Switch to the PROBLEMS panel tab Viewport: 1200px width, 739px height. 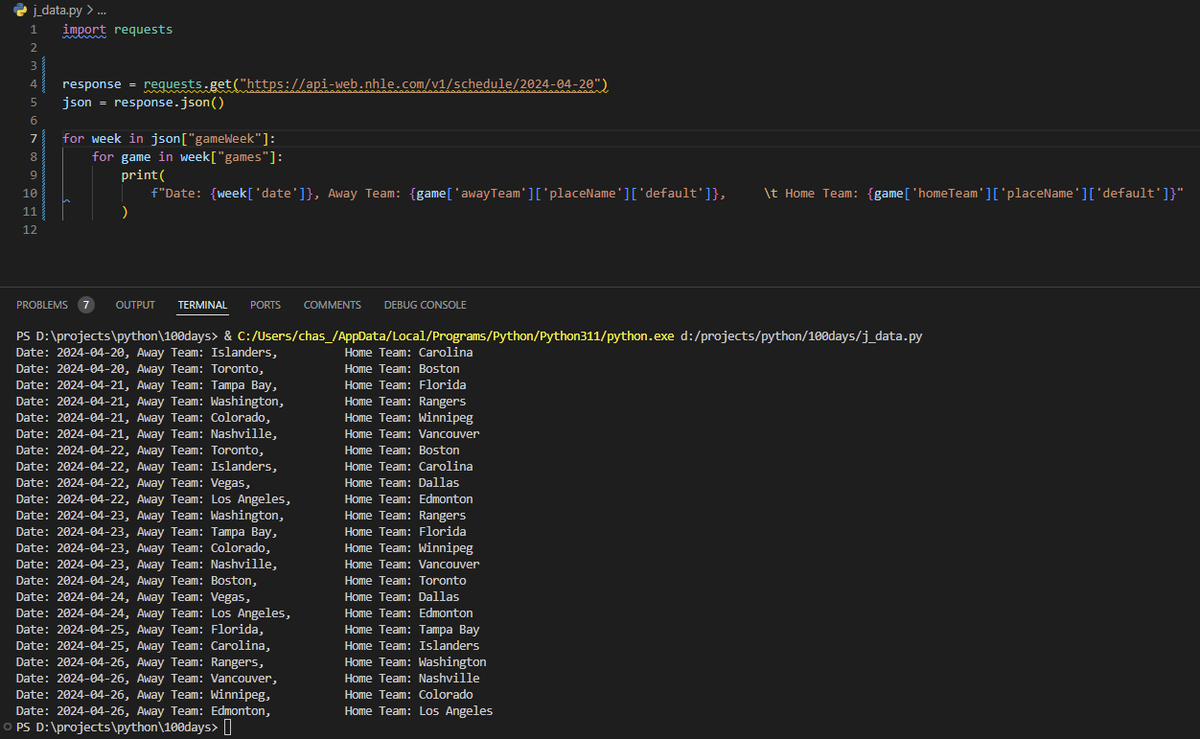(x=42, y=305)
